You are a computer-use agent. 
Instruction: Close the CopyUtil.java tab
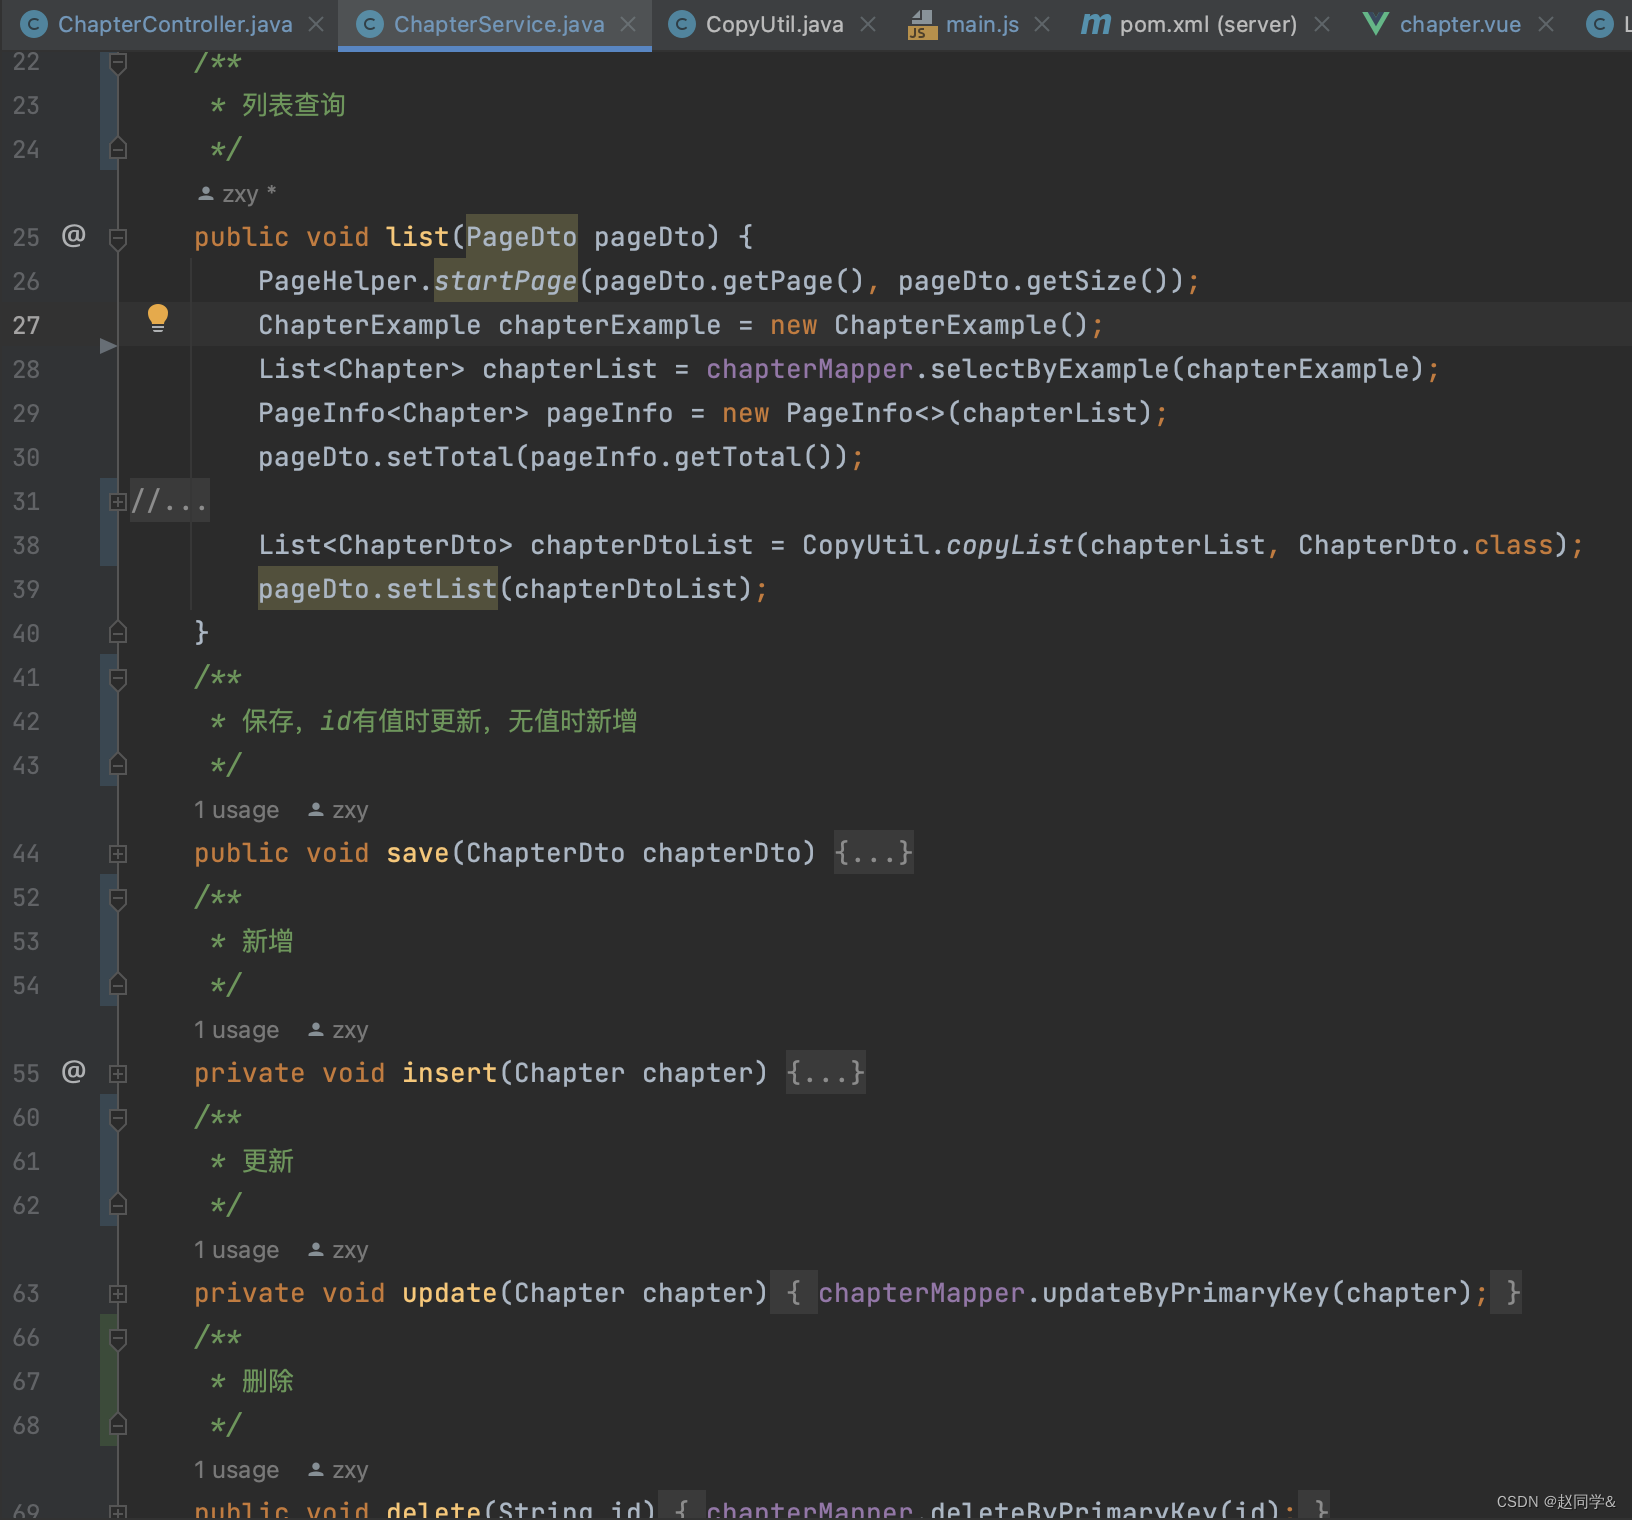tap(868, 24)
